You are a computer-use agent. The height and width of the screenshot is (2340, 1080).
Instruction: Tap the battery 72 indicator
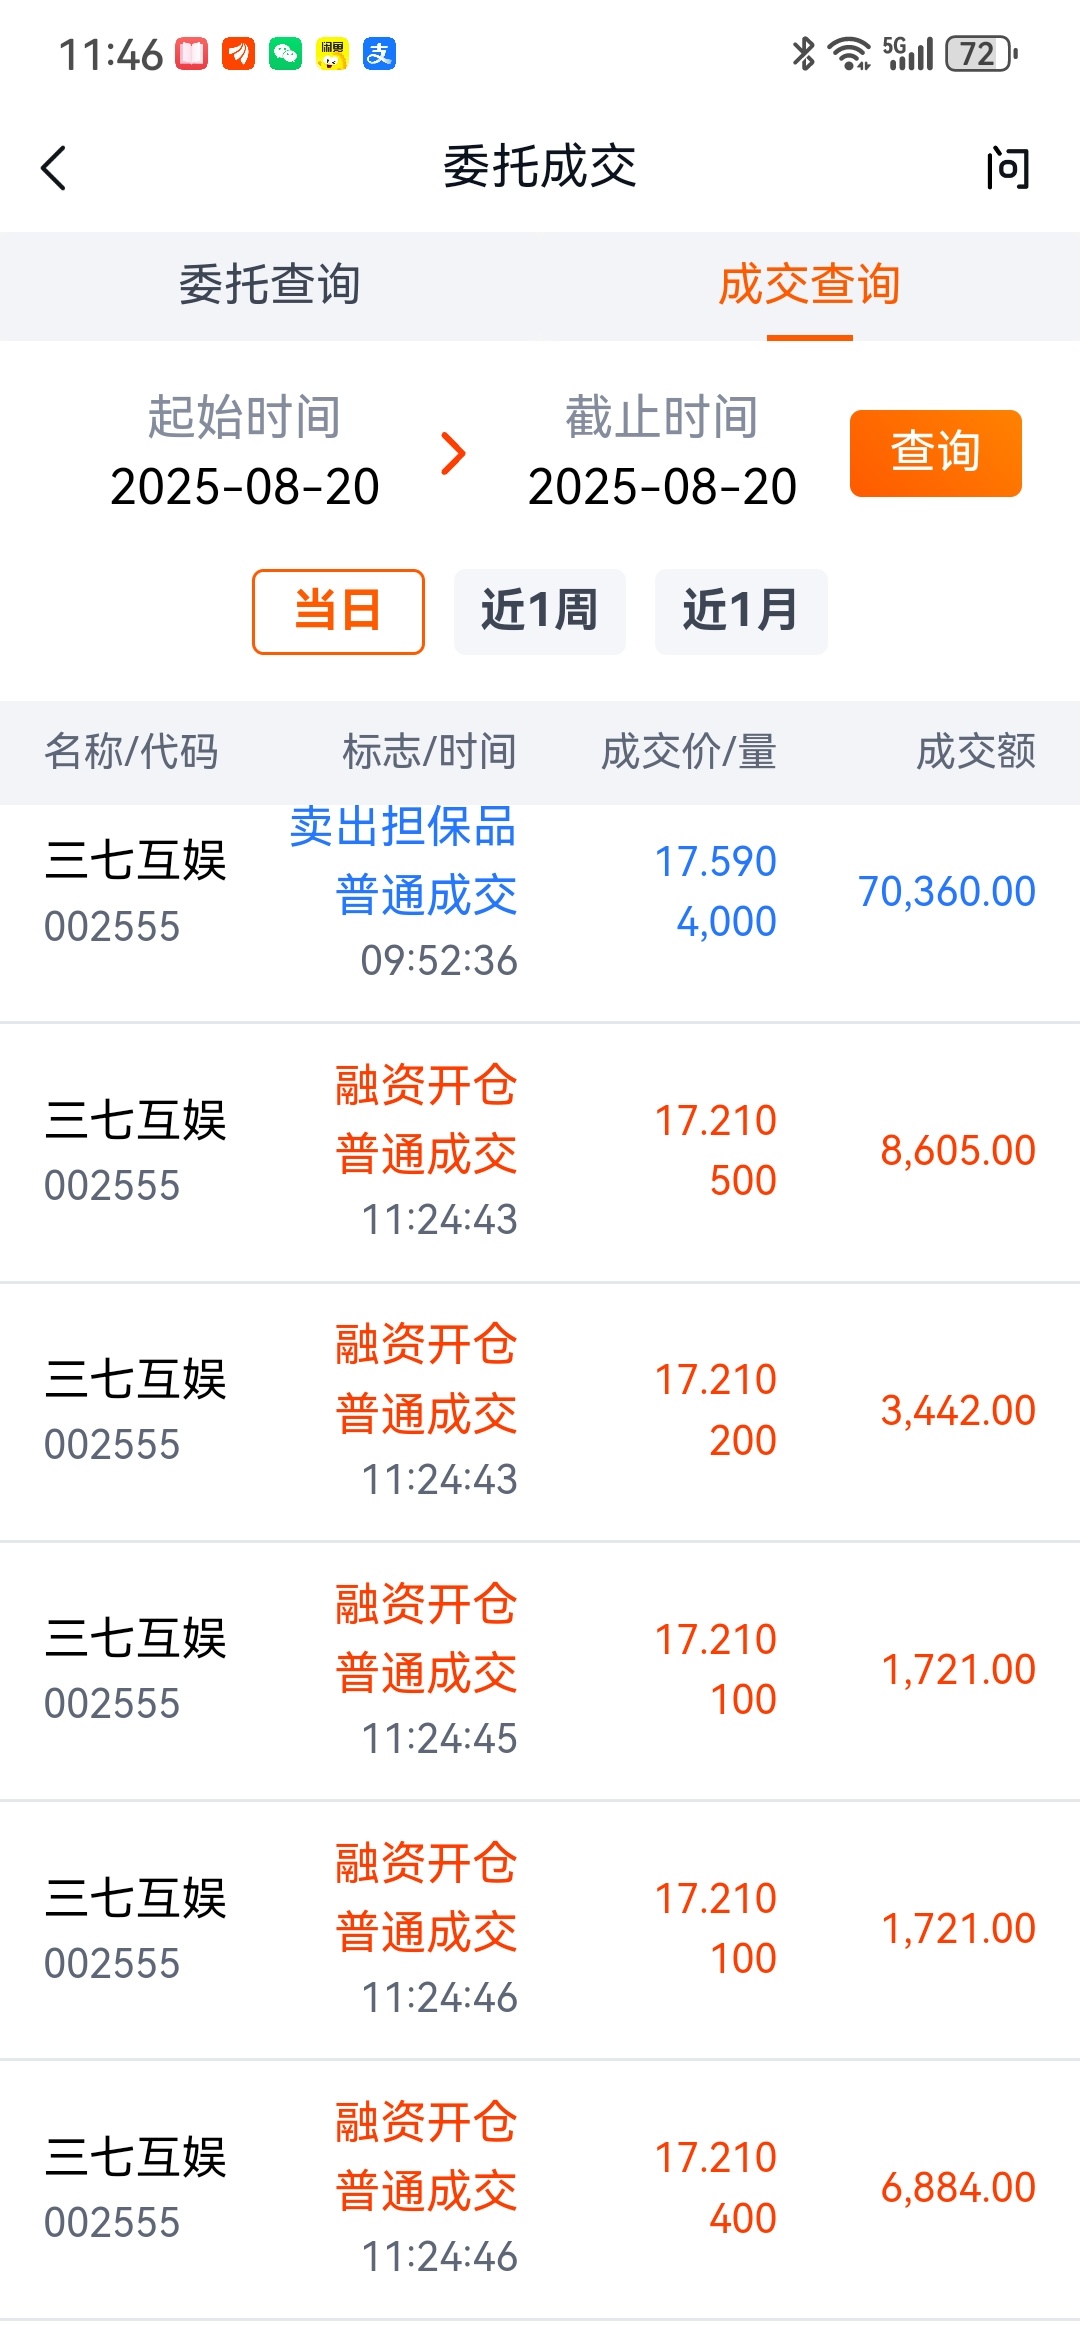point(981,54)
